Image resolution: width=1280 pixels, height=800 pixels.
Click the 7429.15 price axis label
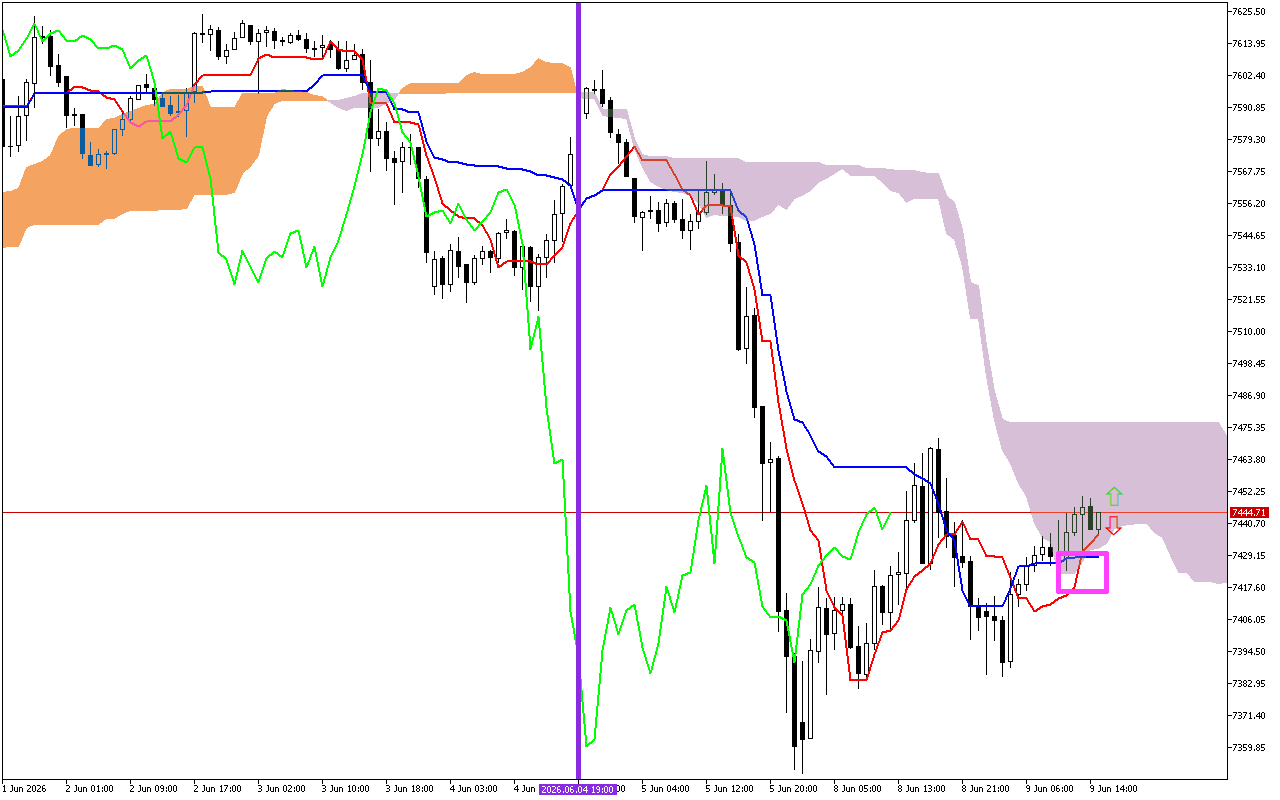1250,555
